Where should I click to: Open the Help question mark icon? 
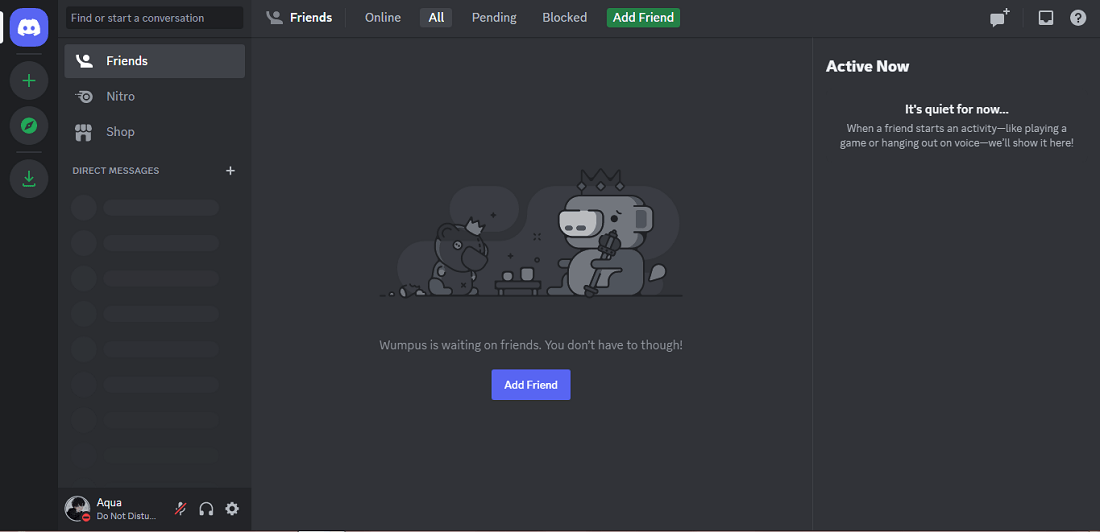coord(1078,18)
